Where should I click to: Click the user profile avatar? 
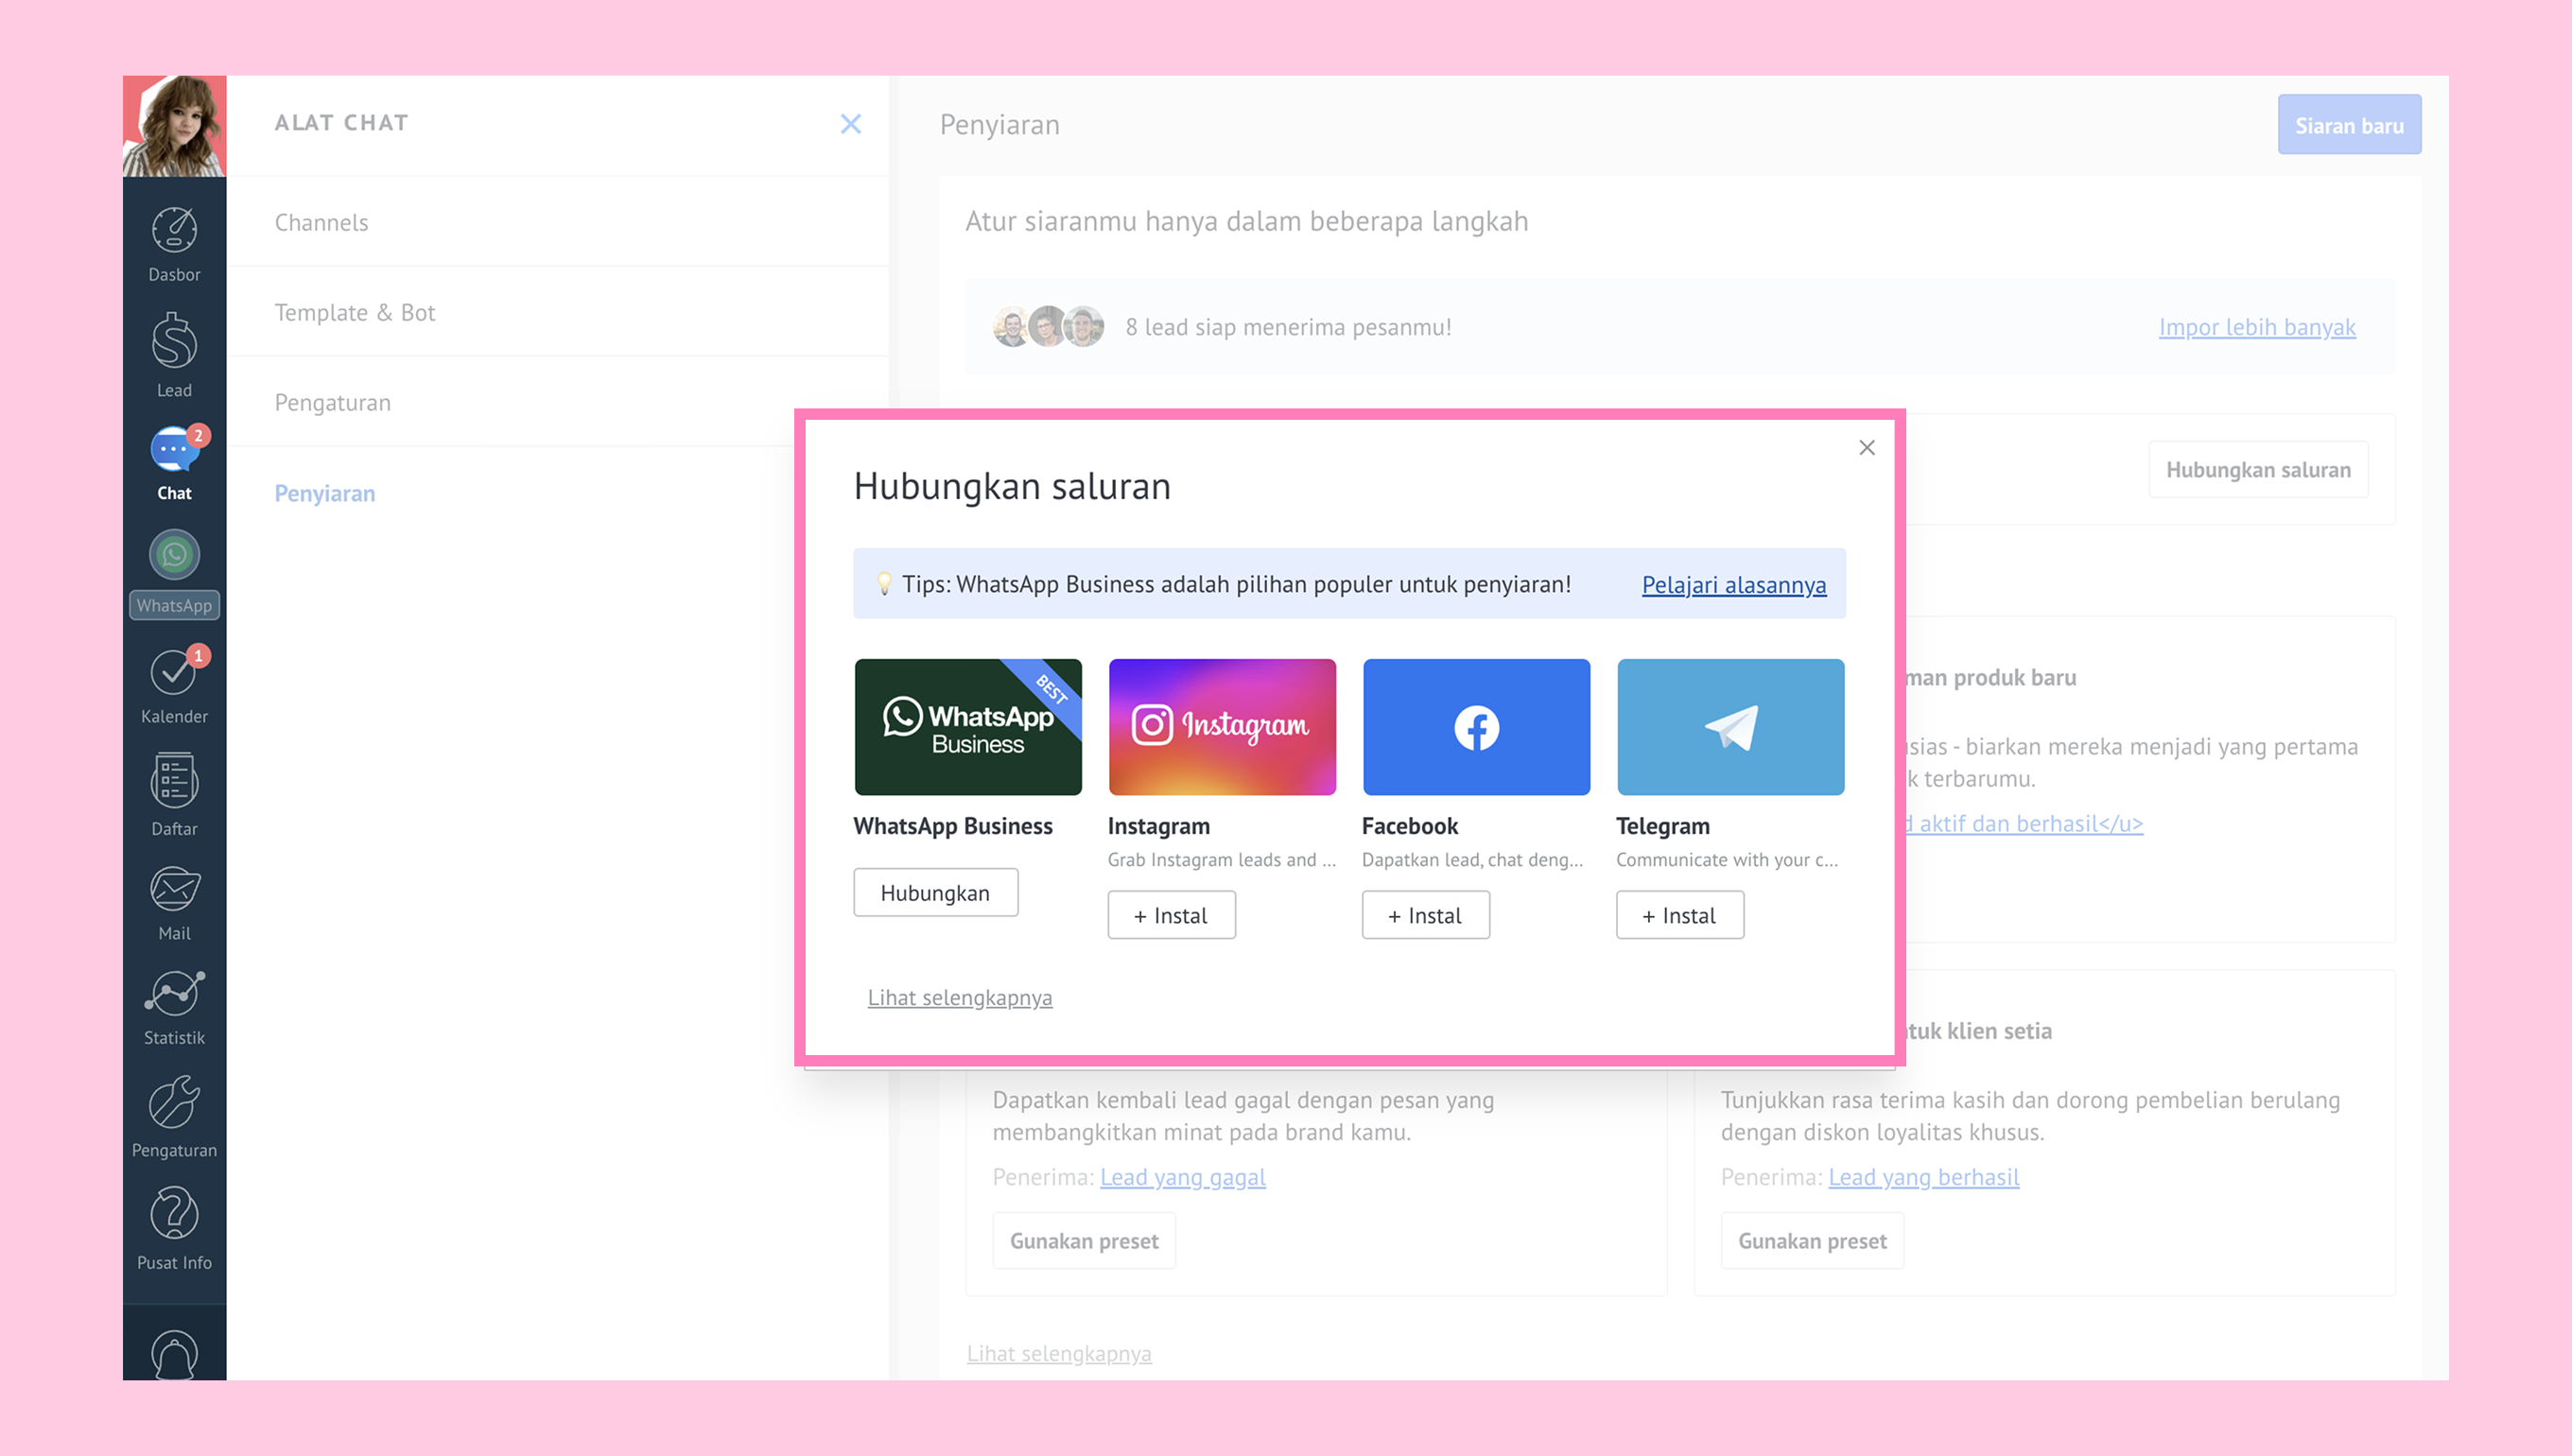174,126
